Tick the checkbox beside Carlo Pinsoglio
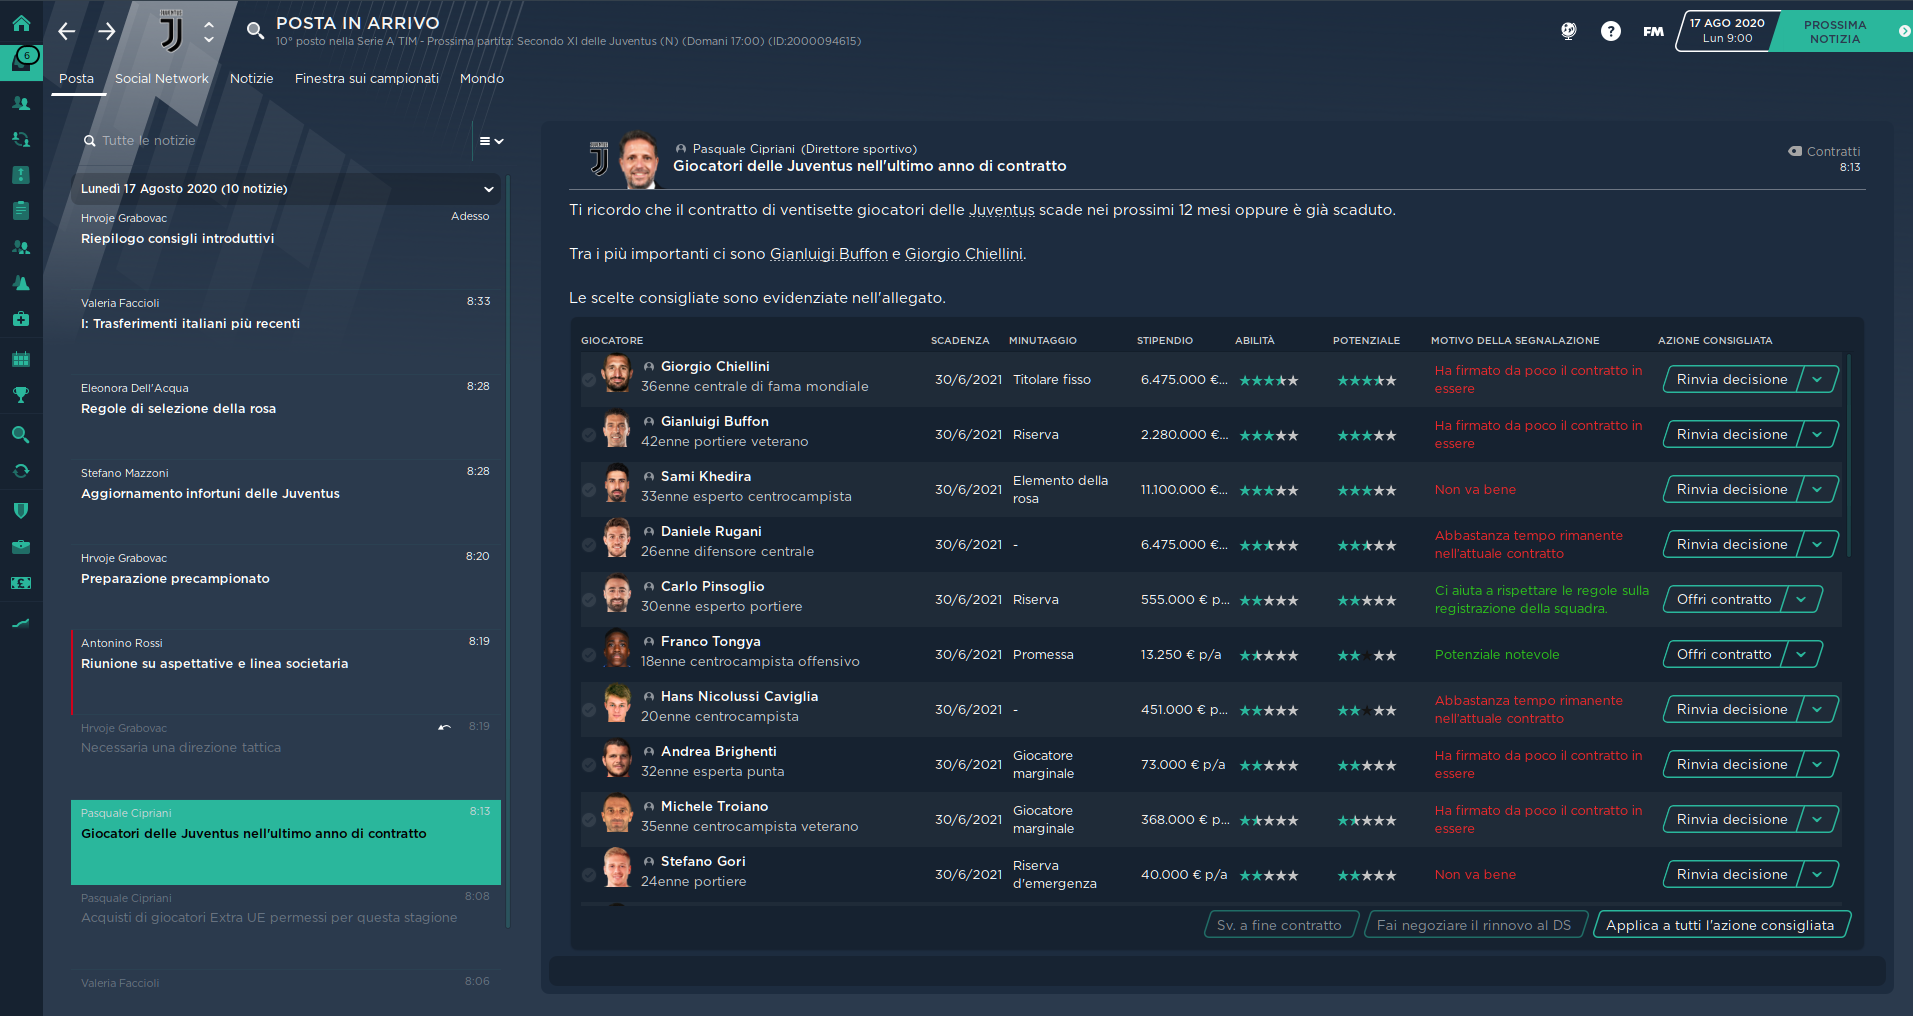The width and height of the screenshot is (1913, 1016). [589, 600]
